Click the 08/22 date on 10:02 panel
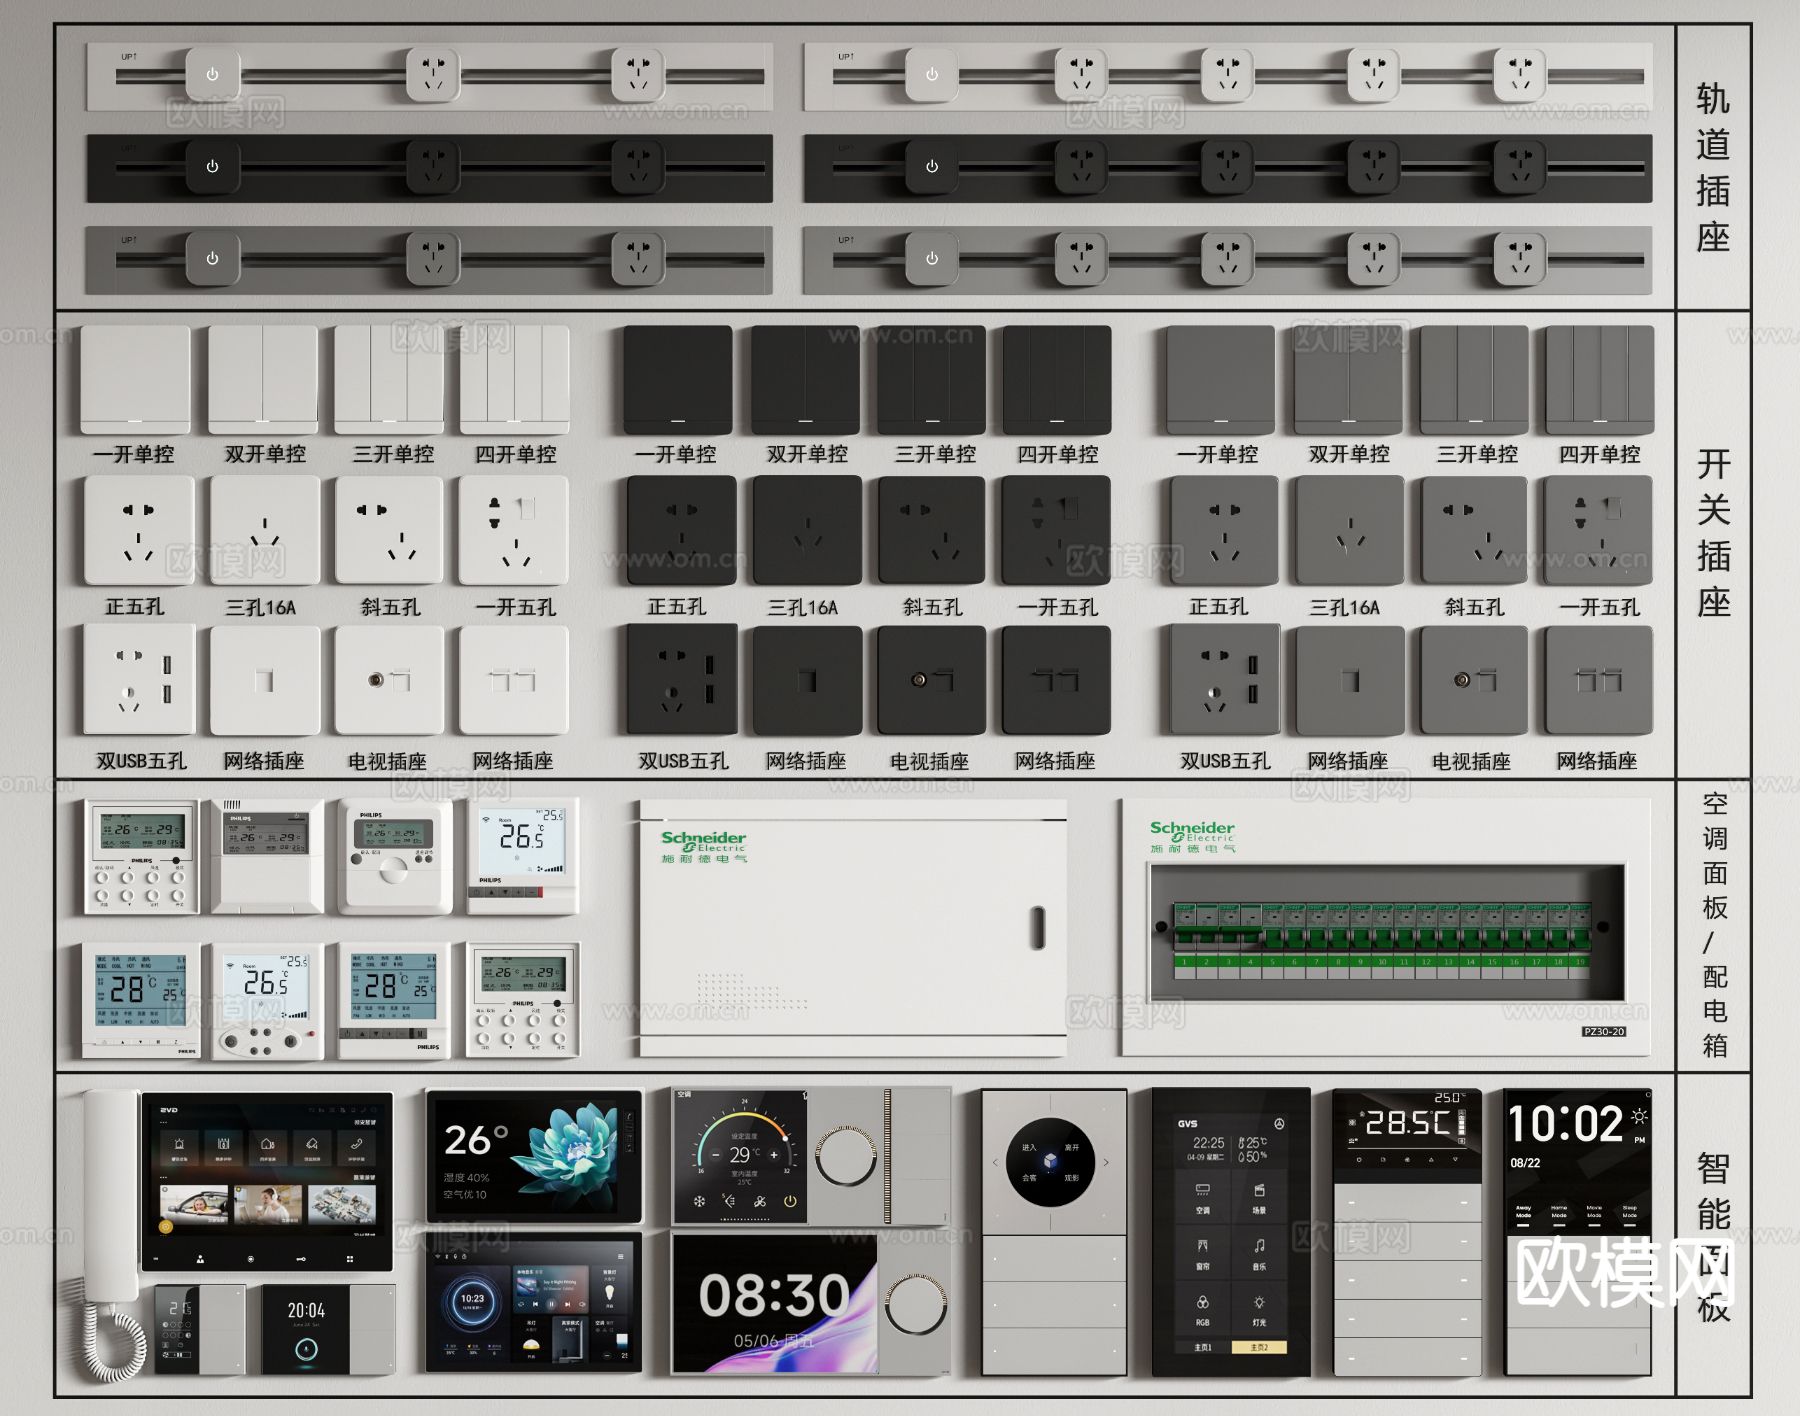Image resolution: width=1800 pixels, height=1416 pixels. (x=1525, y=1163)
